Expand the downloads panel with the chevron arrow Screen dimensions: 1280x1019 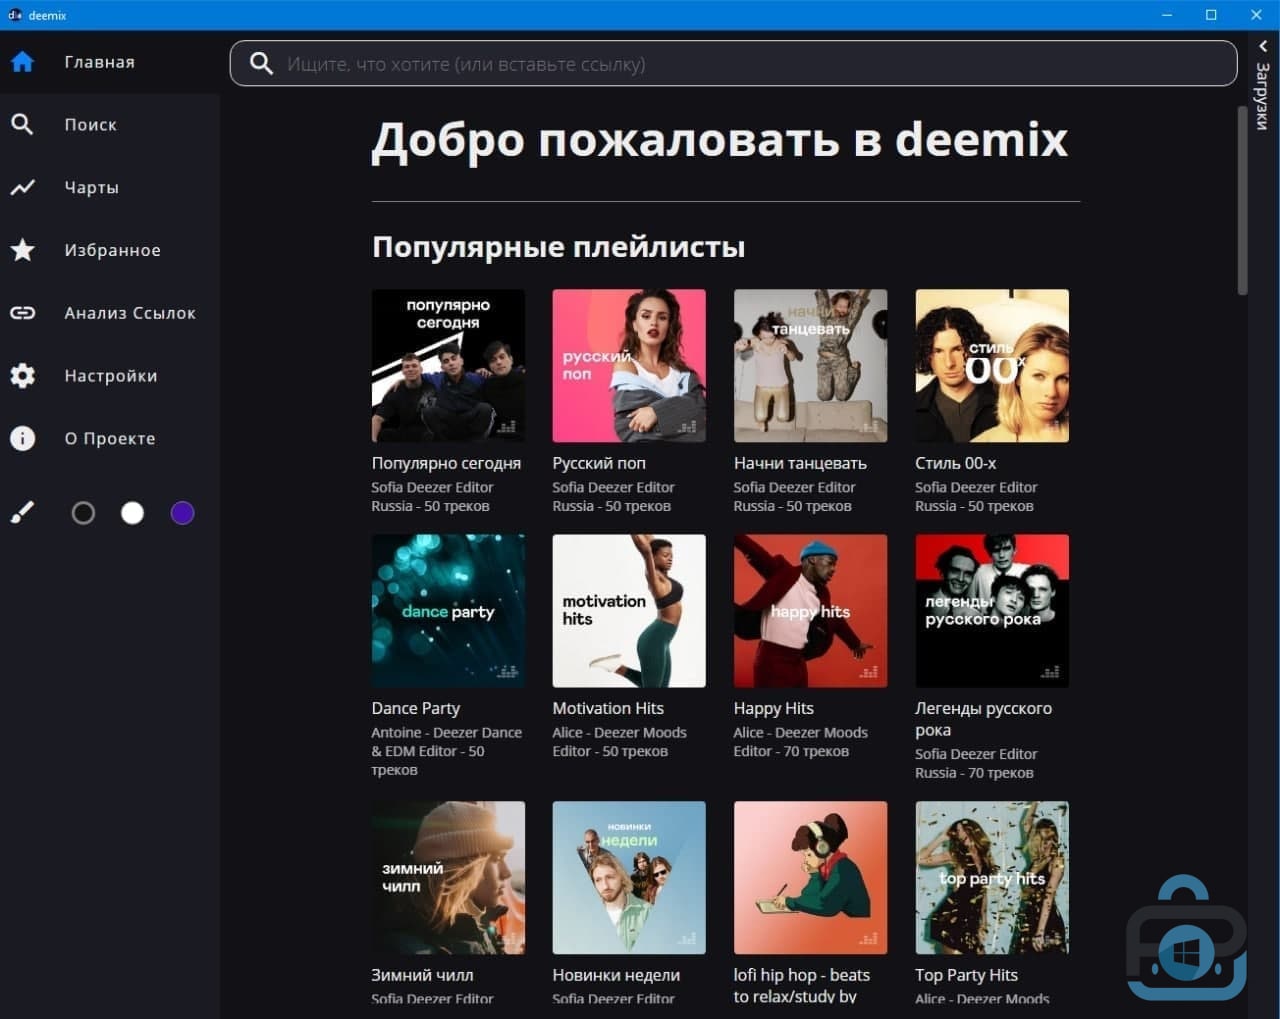(1263, 47)
